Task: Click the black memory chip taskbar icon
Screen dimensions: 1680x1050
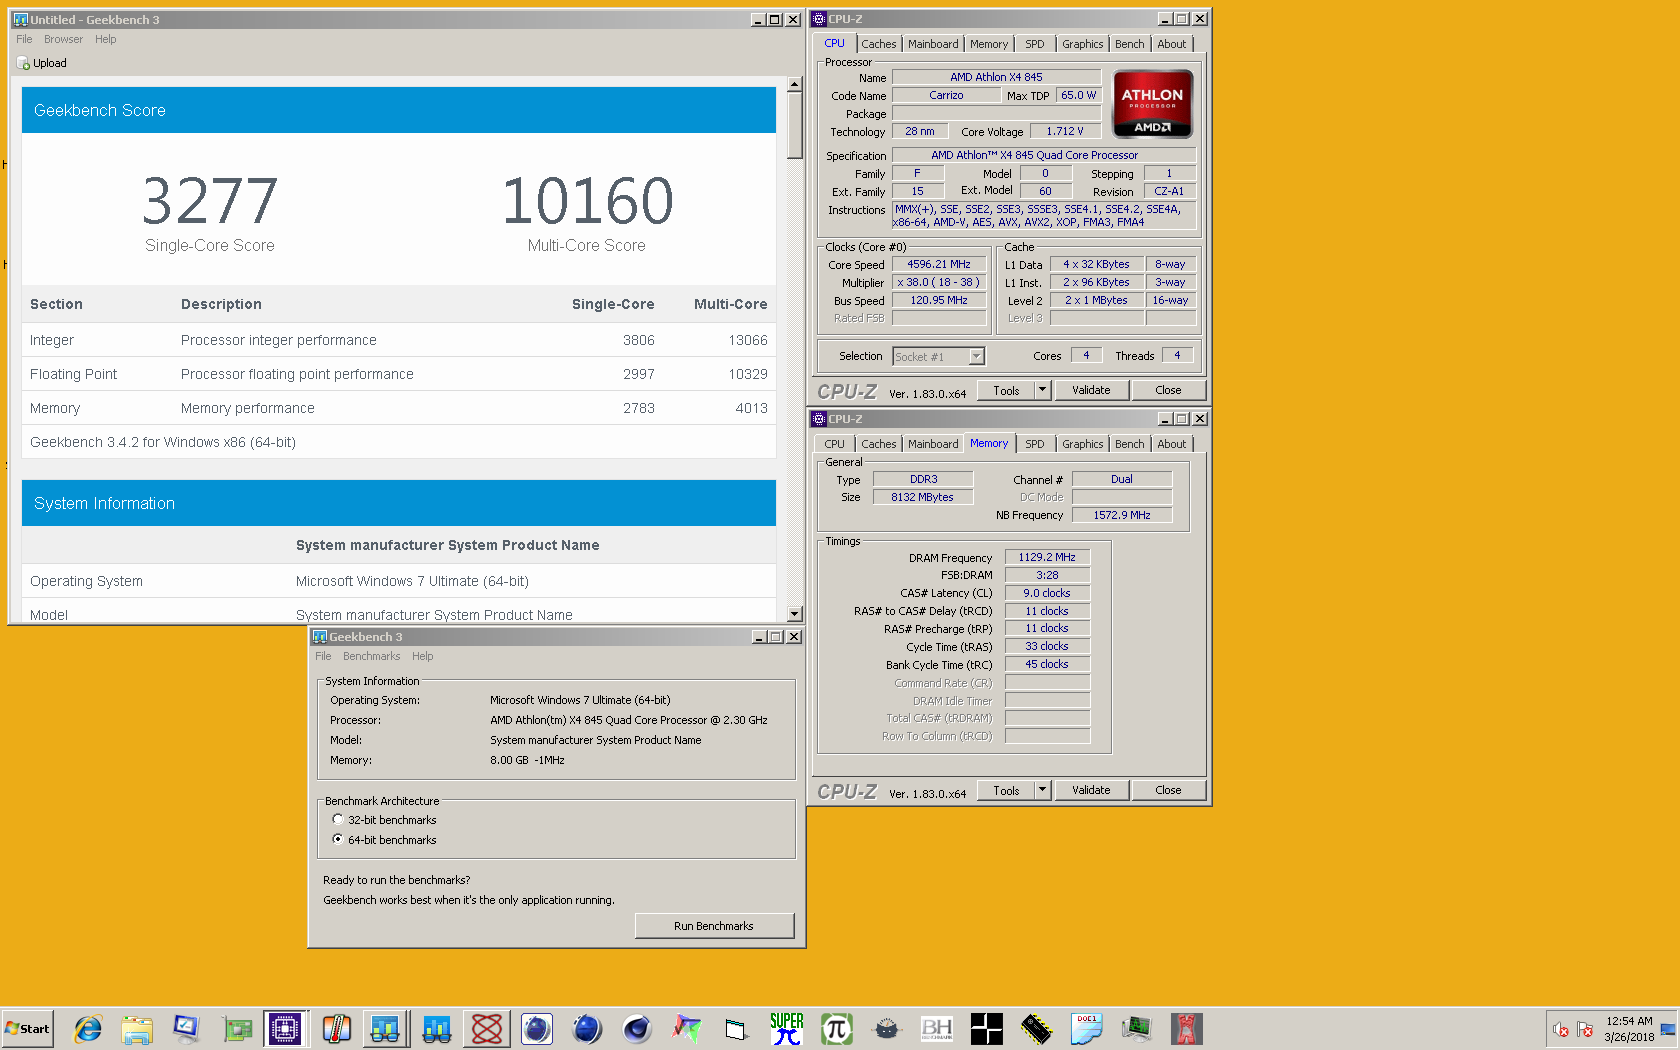Action: (x=1037, y=1028)
